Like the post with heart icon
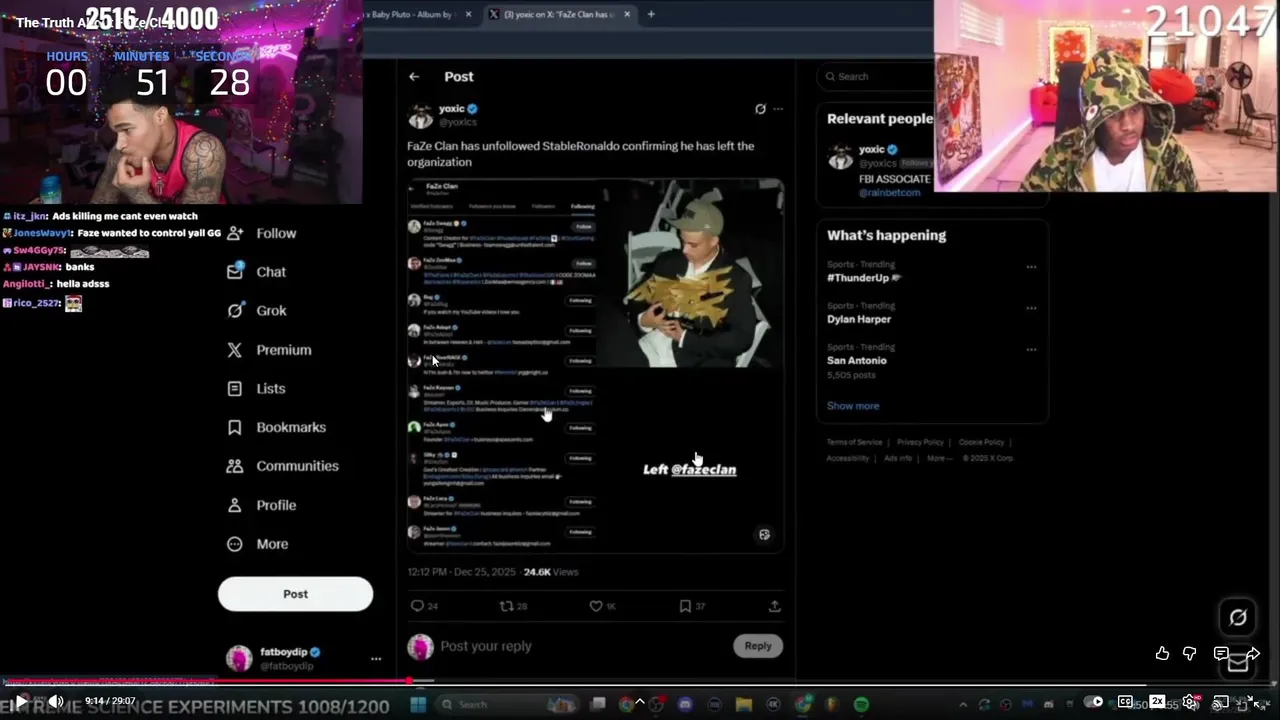1280x720 pixels. (x=596, y=606)
